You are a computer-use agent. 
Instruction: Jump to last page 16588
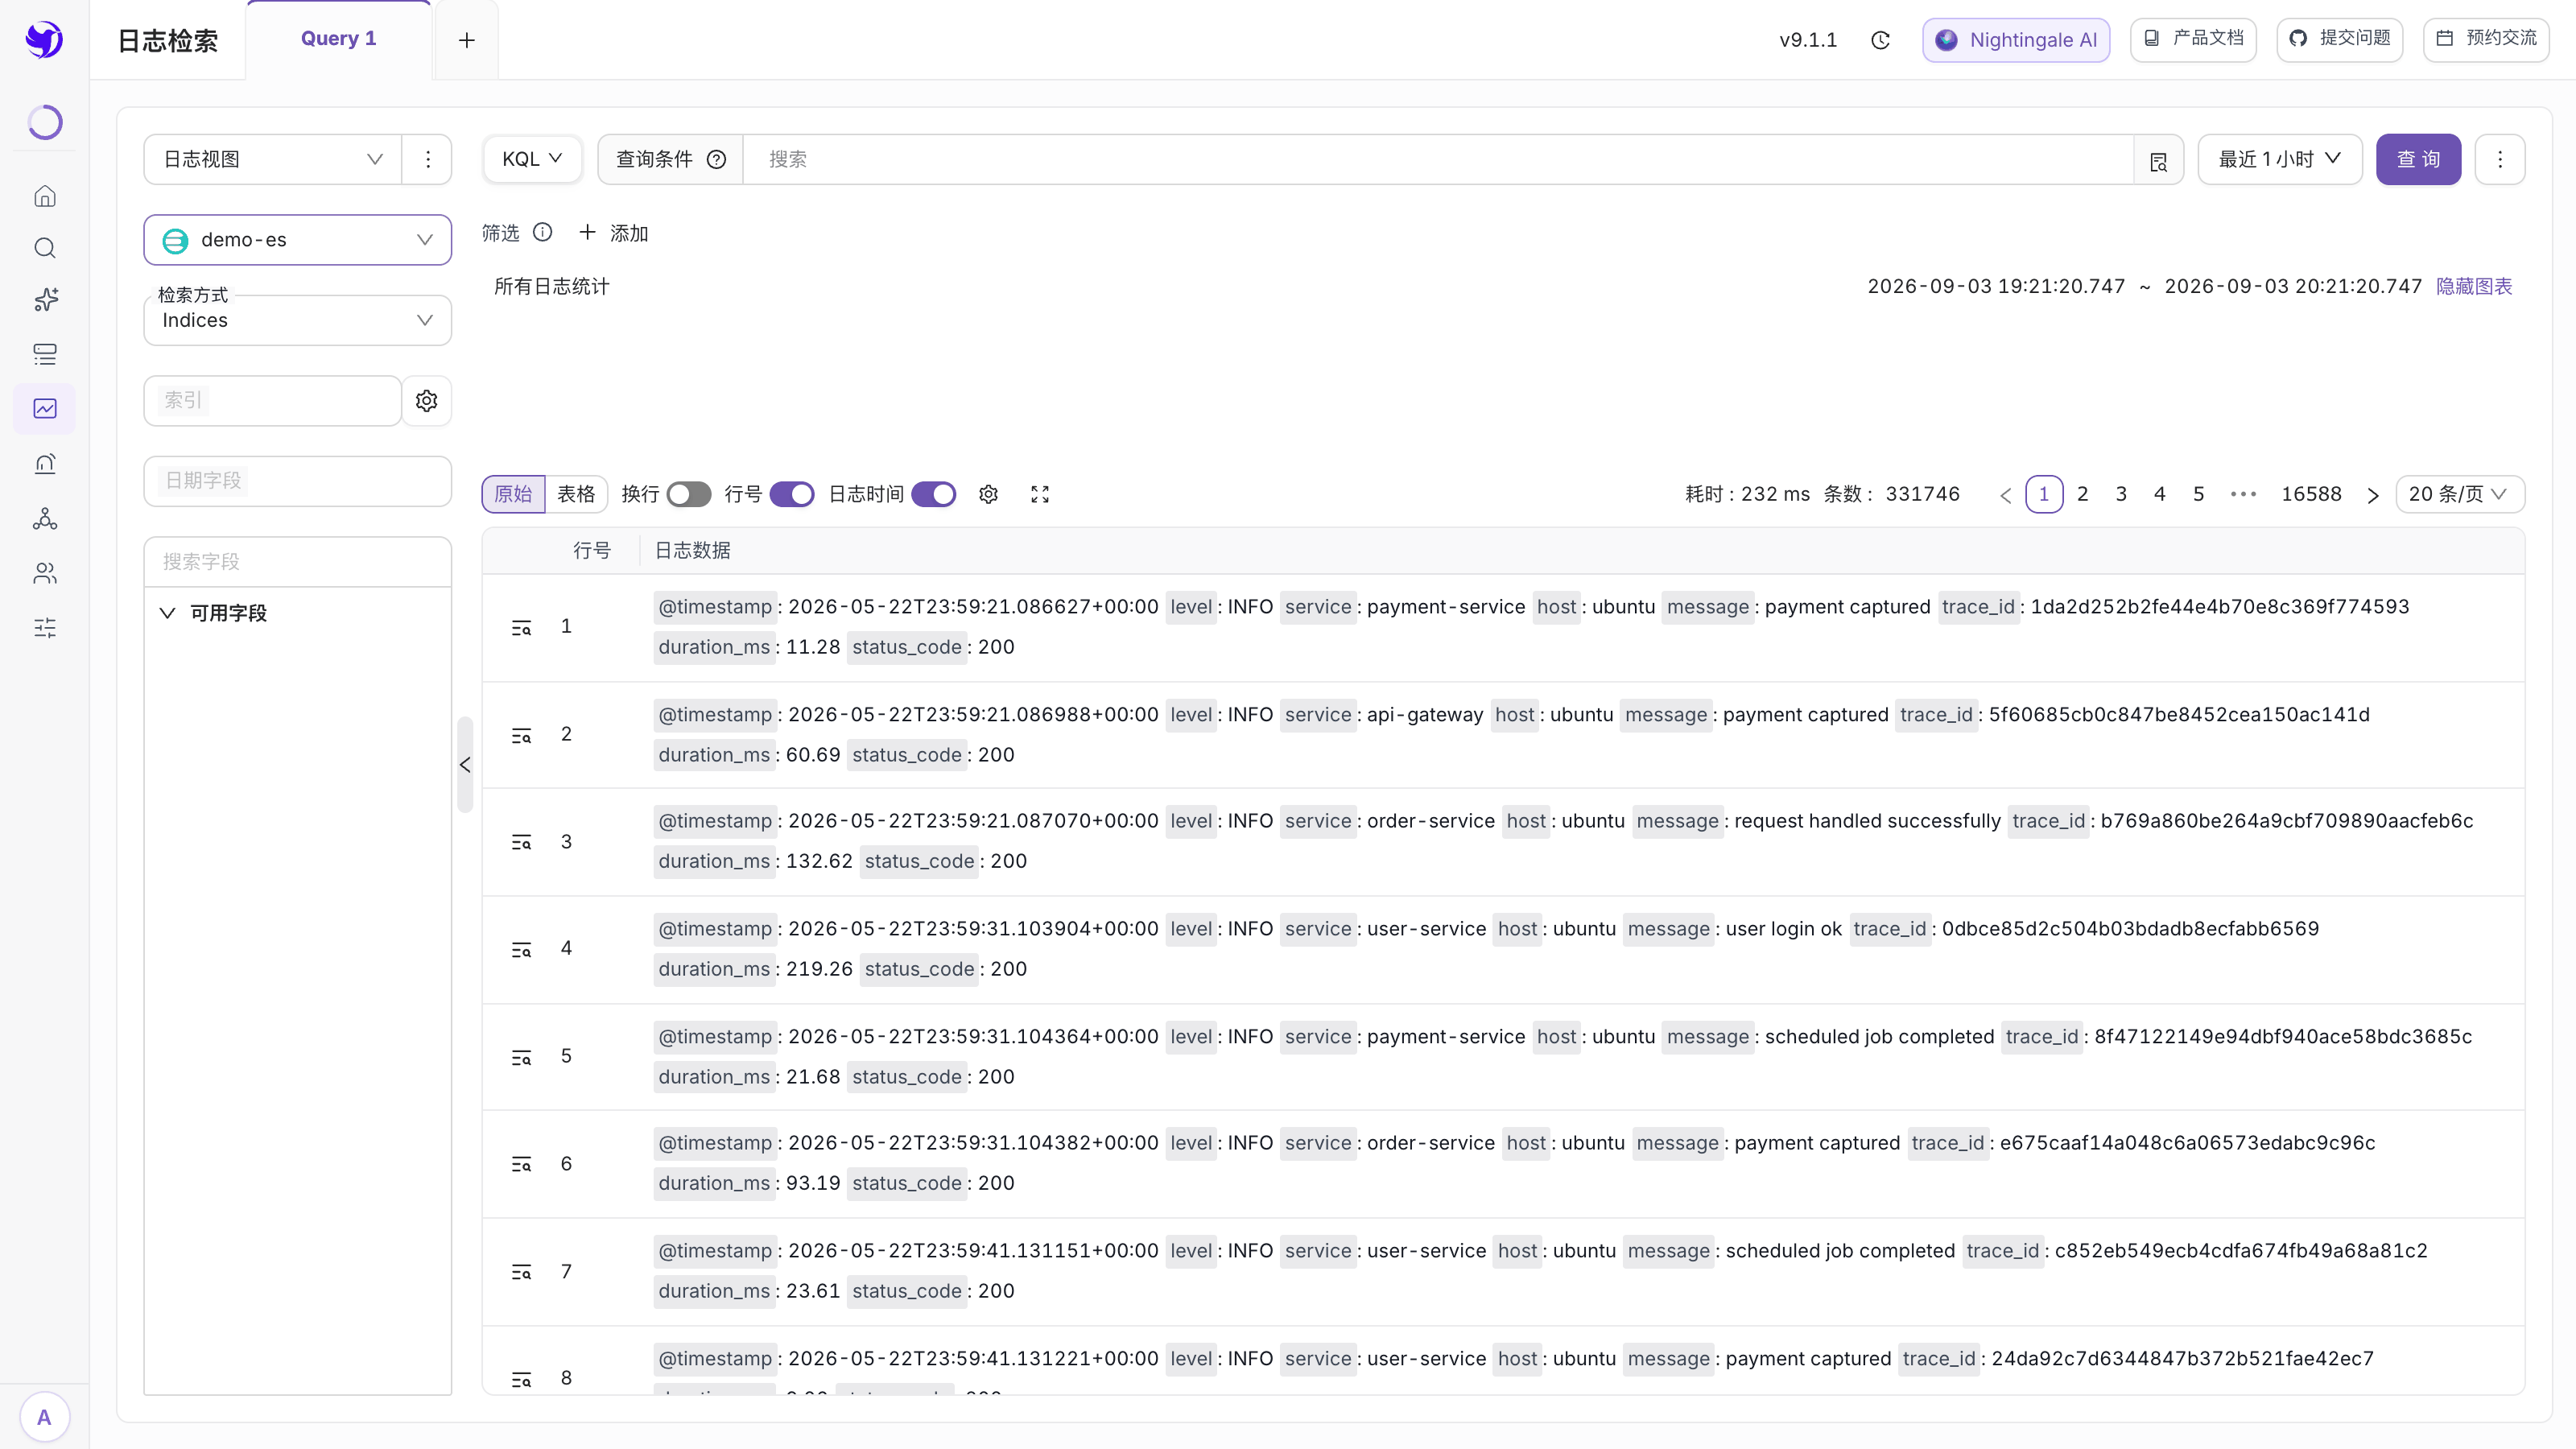click(x=2311, y=494)
